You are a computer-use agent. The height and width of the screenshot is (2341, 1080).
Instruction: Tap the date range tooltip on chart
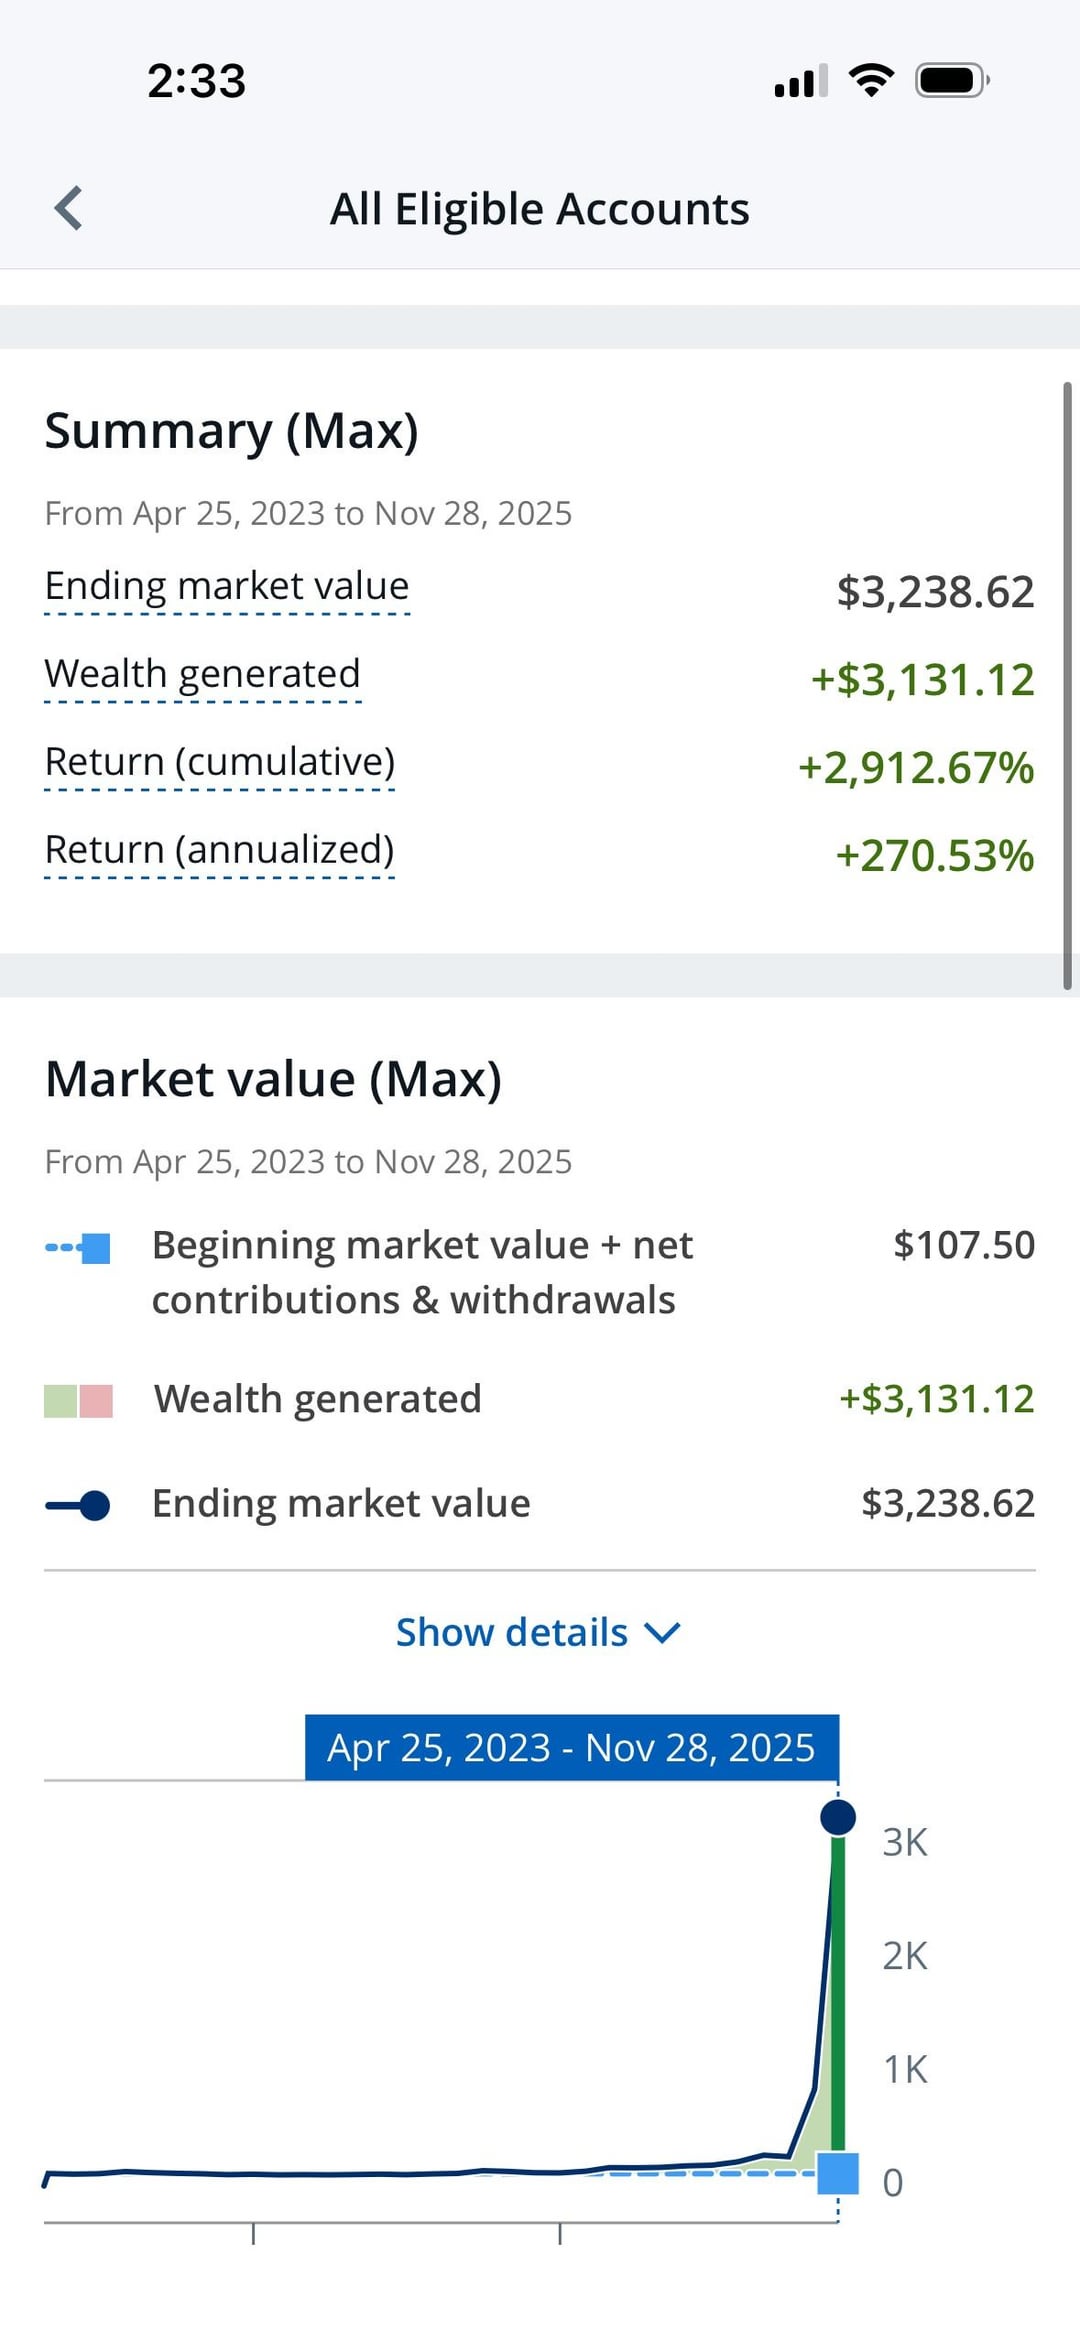[x=571, y=1747]
